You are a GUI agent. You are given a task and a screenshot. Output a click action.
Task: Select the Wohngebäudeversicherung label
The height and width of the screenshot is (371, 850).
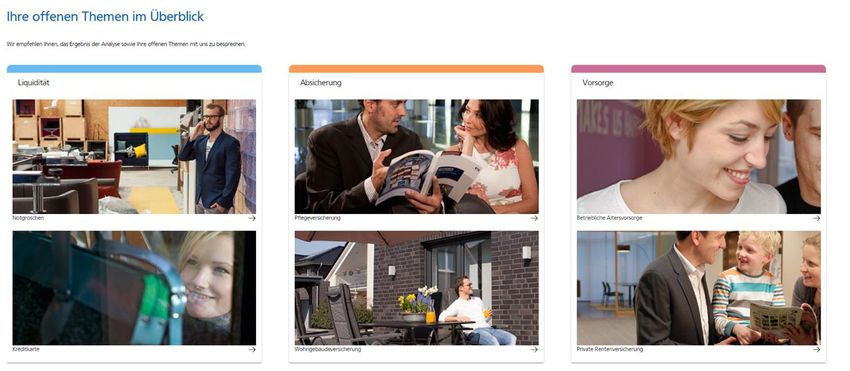click(328, 350)
